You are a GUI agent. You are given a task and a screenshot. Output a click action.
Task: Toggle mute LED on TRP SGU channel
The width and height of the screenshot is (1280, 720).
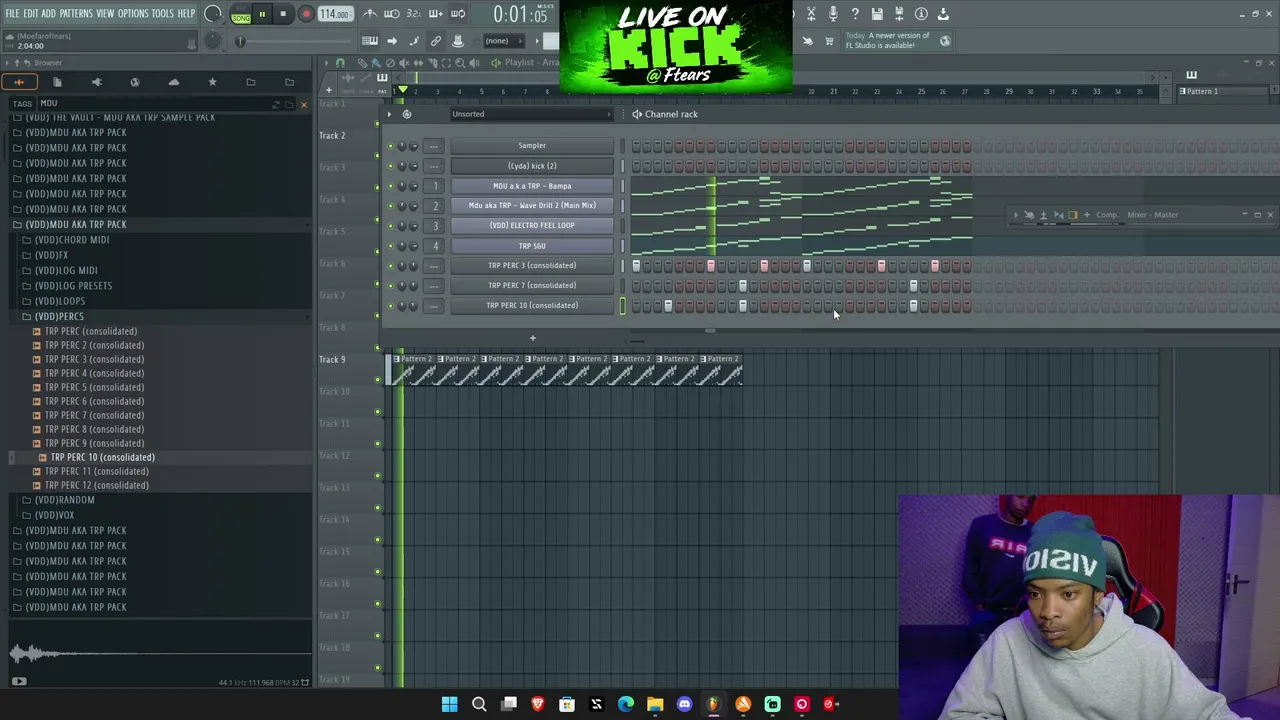(x=391, y=246)
